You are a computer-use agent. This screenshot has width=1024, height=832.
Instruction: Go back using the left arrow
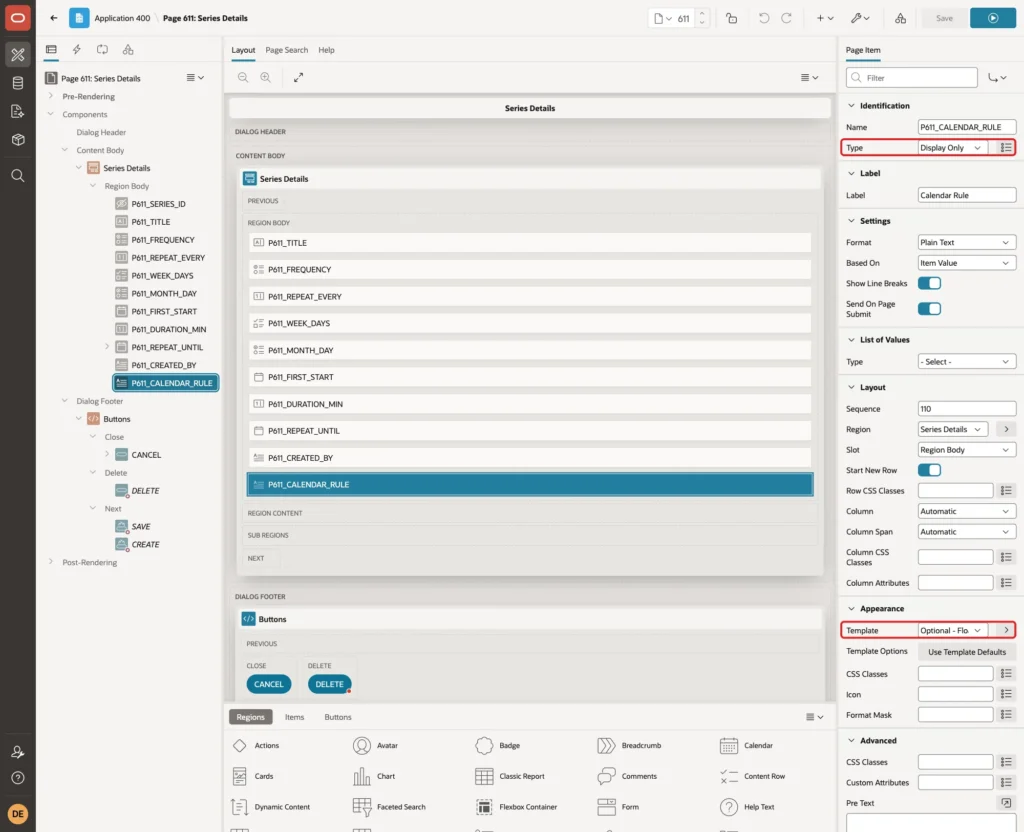click(x=54, y=18)
